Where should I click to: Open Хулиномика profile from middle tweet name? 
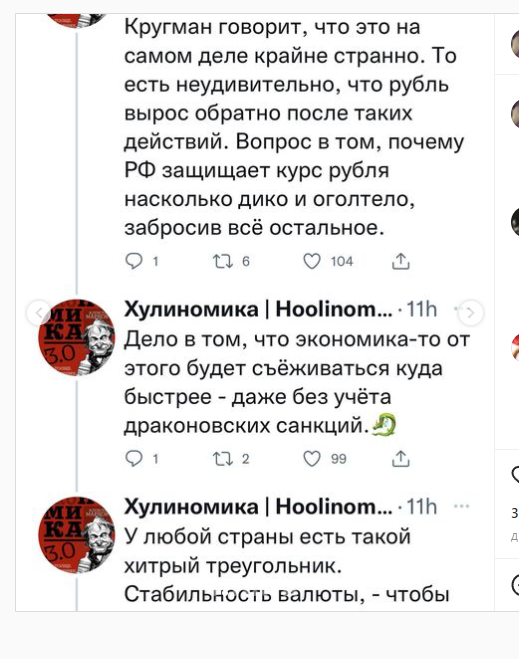(x=258, y=309)
